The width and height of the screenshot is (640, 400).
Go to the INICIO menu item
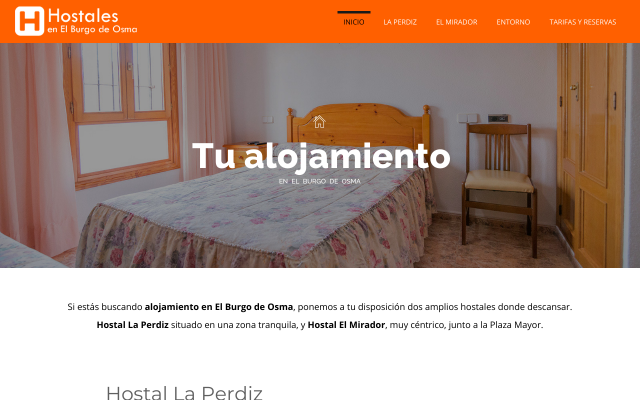[x=353, y=22]
